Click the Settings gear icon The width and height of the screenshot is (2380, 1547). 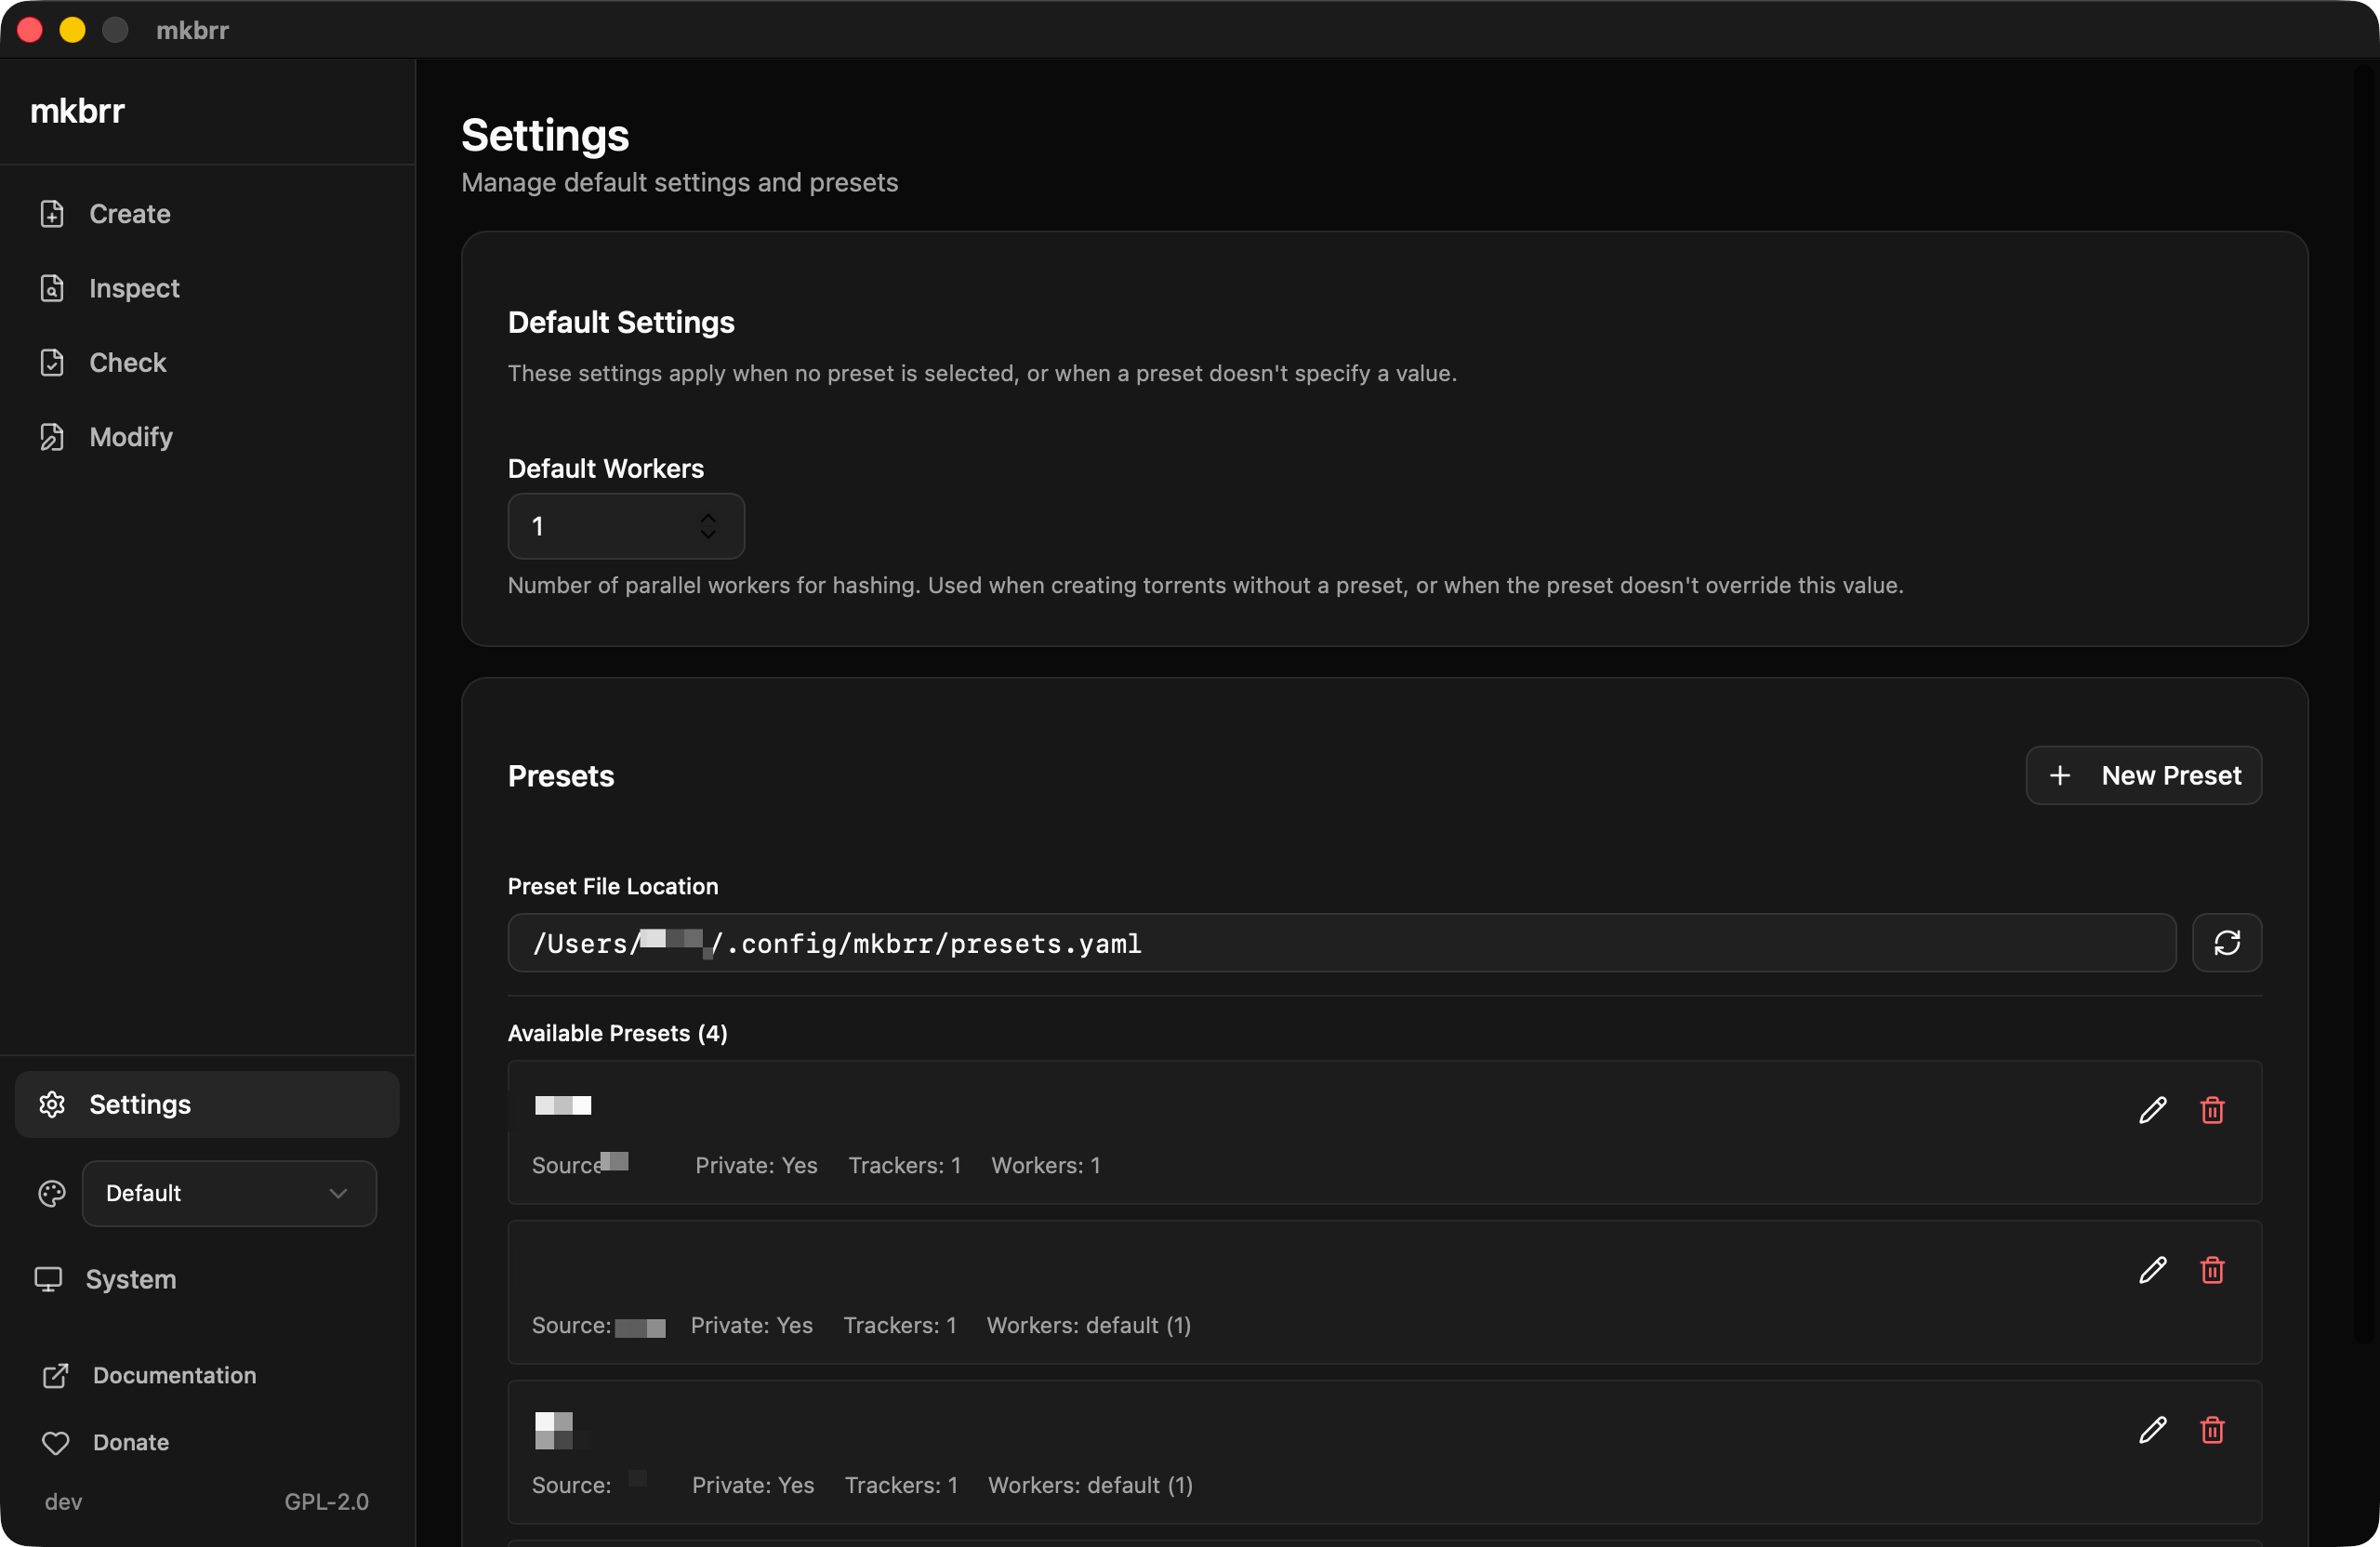pyautogui.click(x=52, y=1104)
